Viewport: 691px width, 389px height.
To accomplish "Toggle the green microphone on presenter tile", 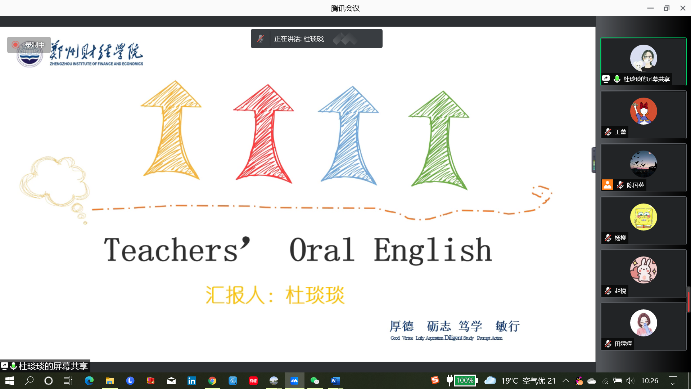I will (617, 79).
